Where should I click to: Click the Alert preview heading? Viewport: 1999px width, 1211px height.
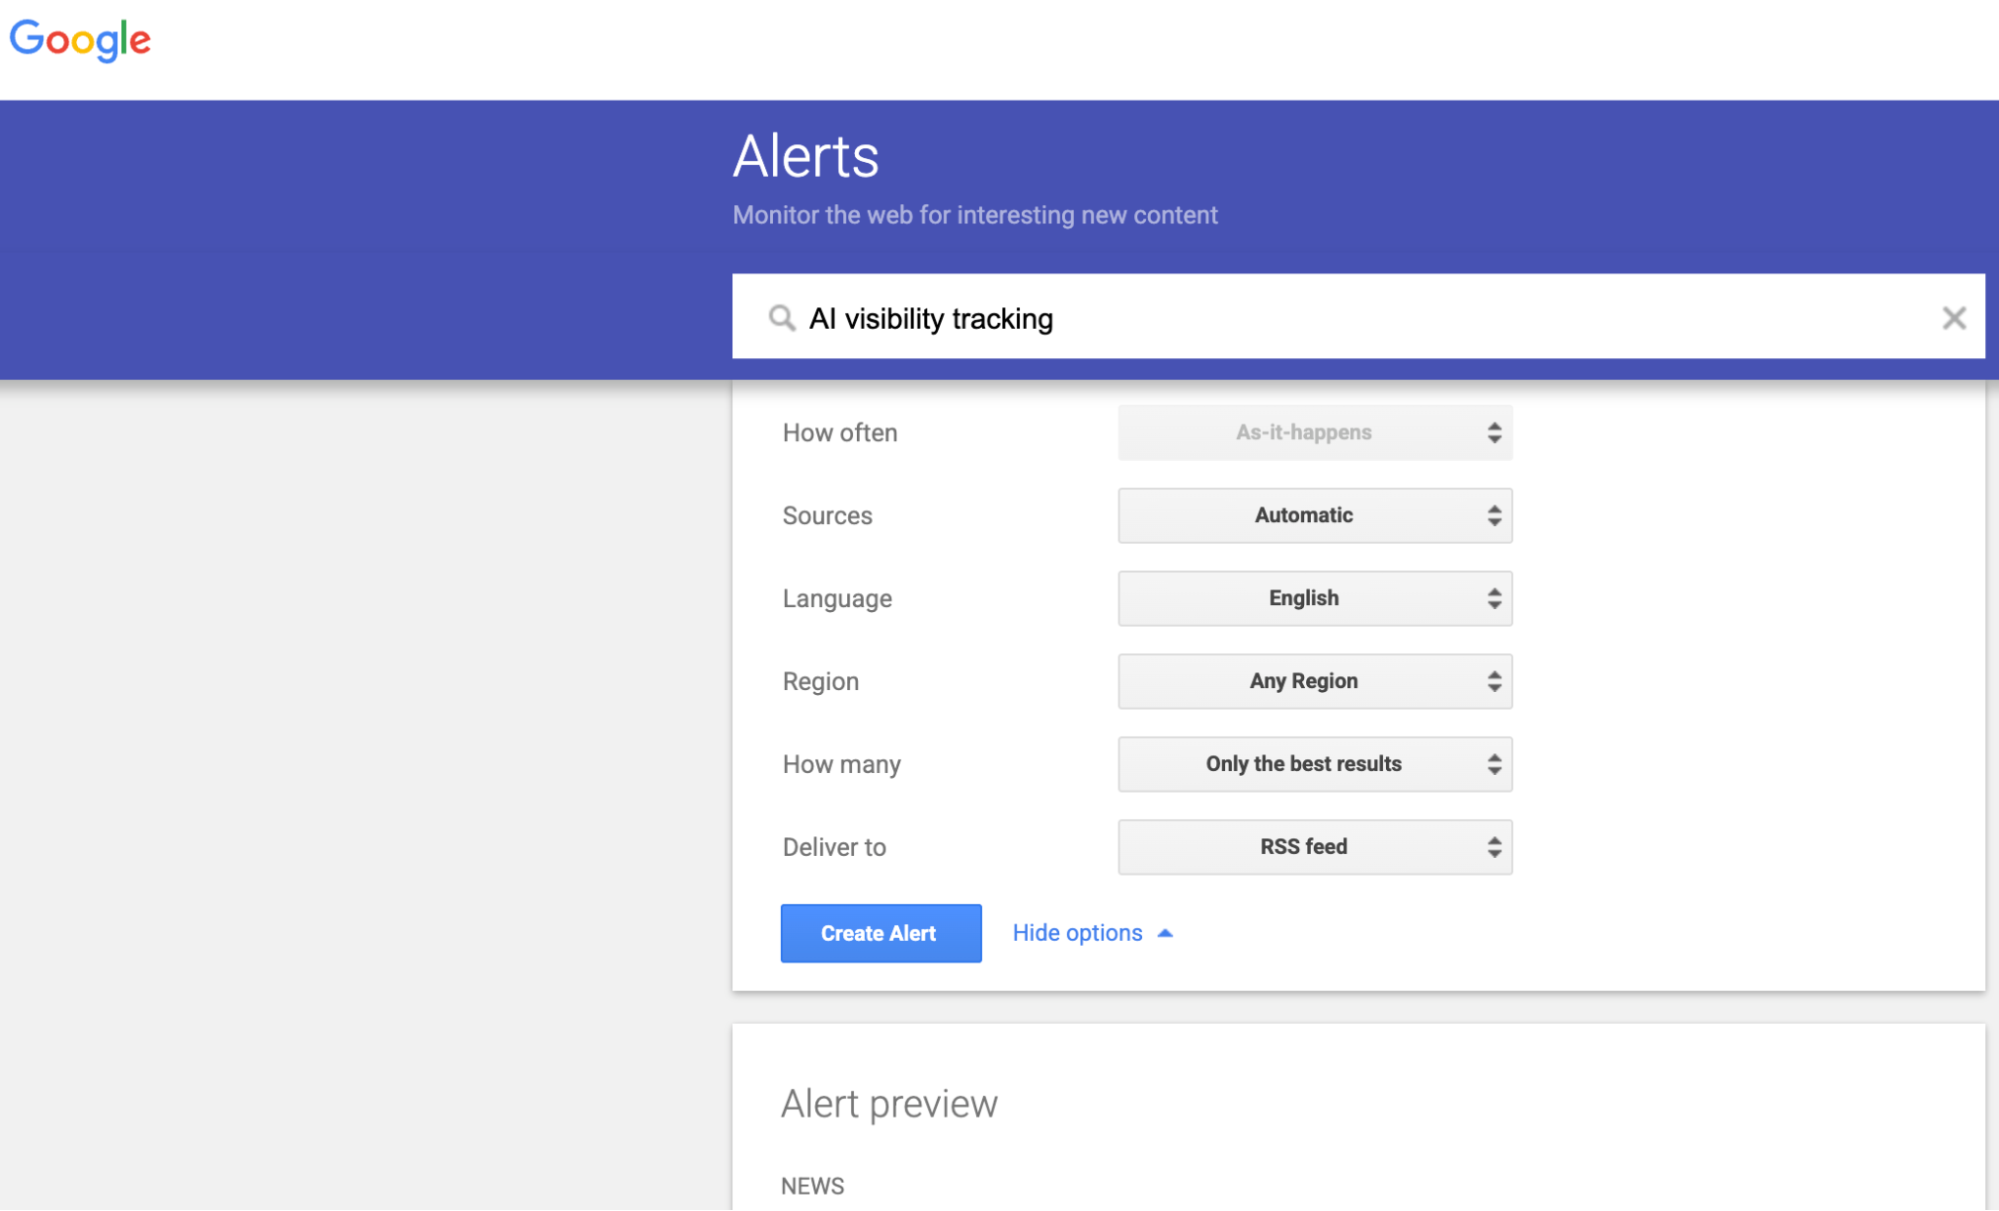(889, 1104)
